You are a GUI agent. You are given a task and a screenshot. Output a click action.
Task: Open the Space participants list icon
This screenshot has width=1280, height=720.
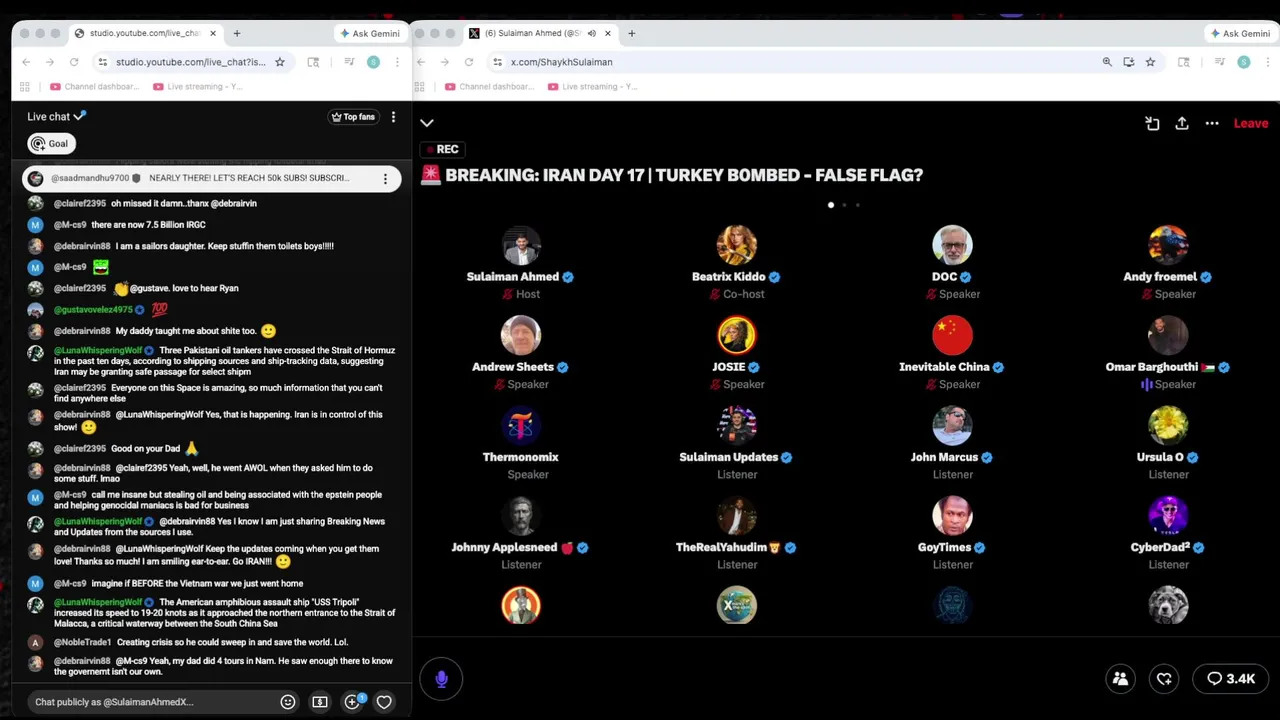(1120, 679)
